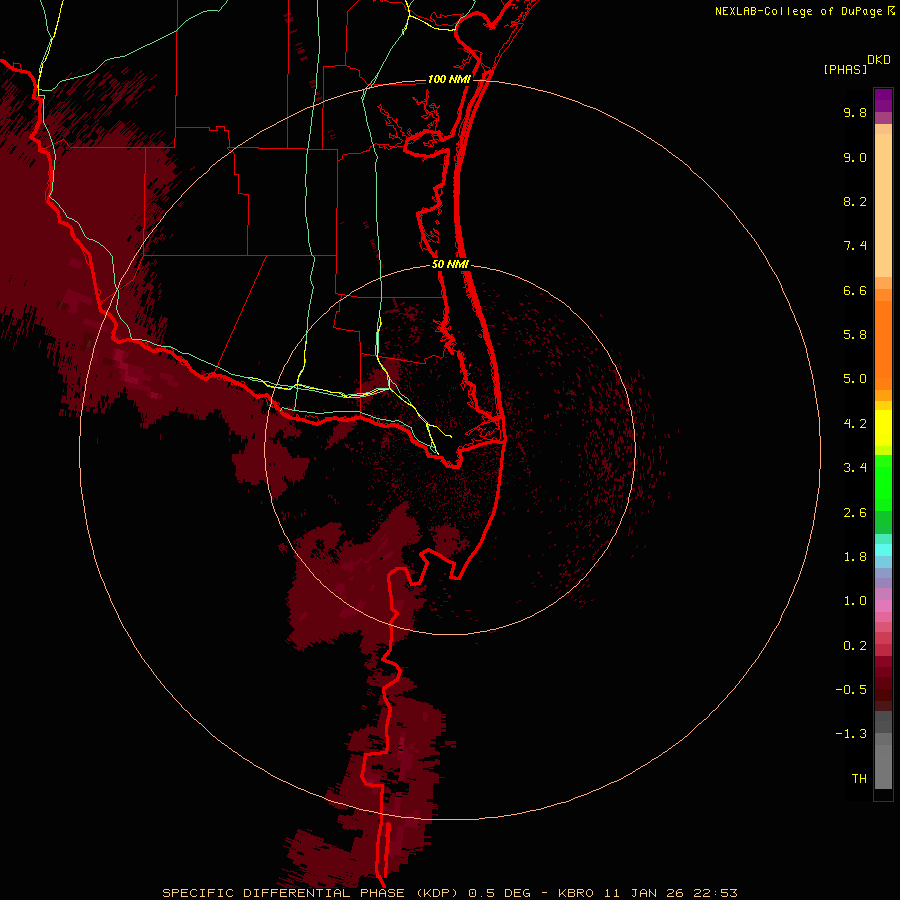
Task: Click the bright green color band in legend
Action: (883, 481)
